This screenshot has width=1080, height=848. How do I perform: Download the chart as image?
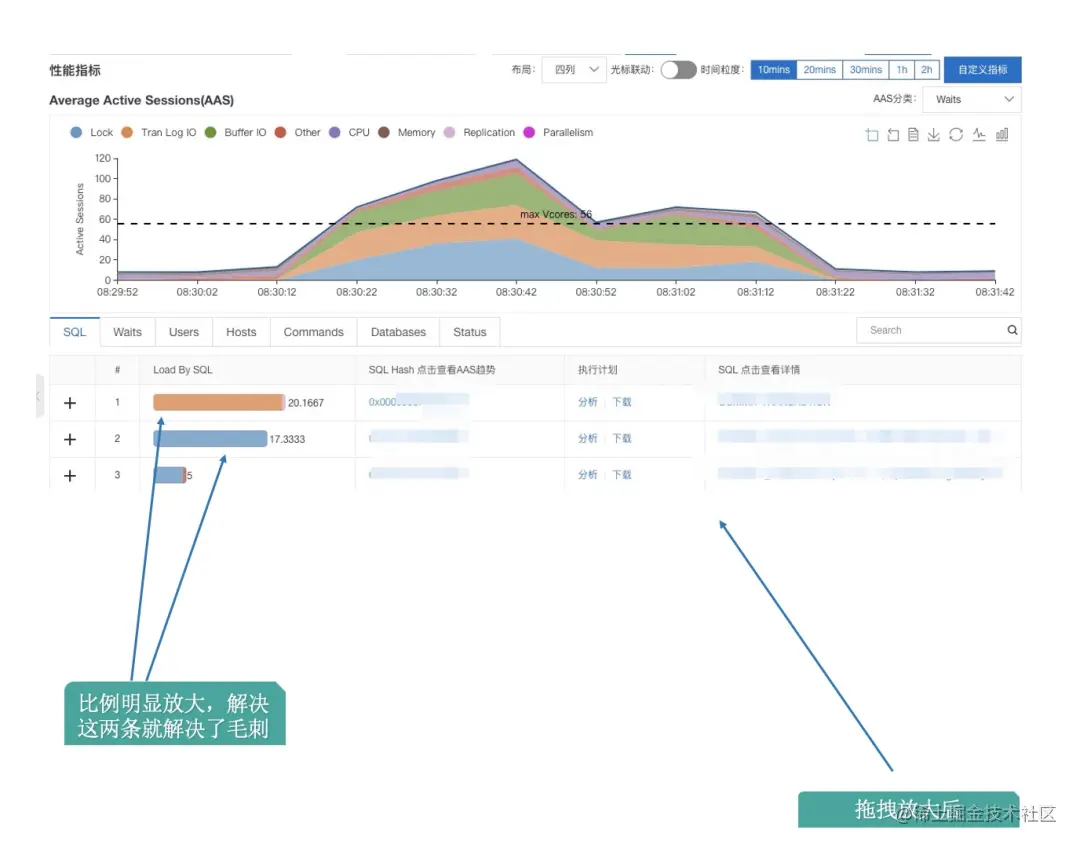(933, 134)
